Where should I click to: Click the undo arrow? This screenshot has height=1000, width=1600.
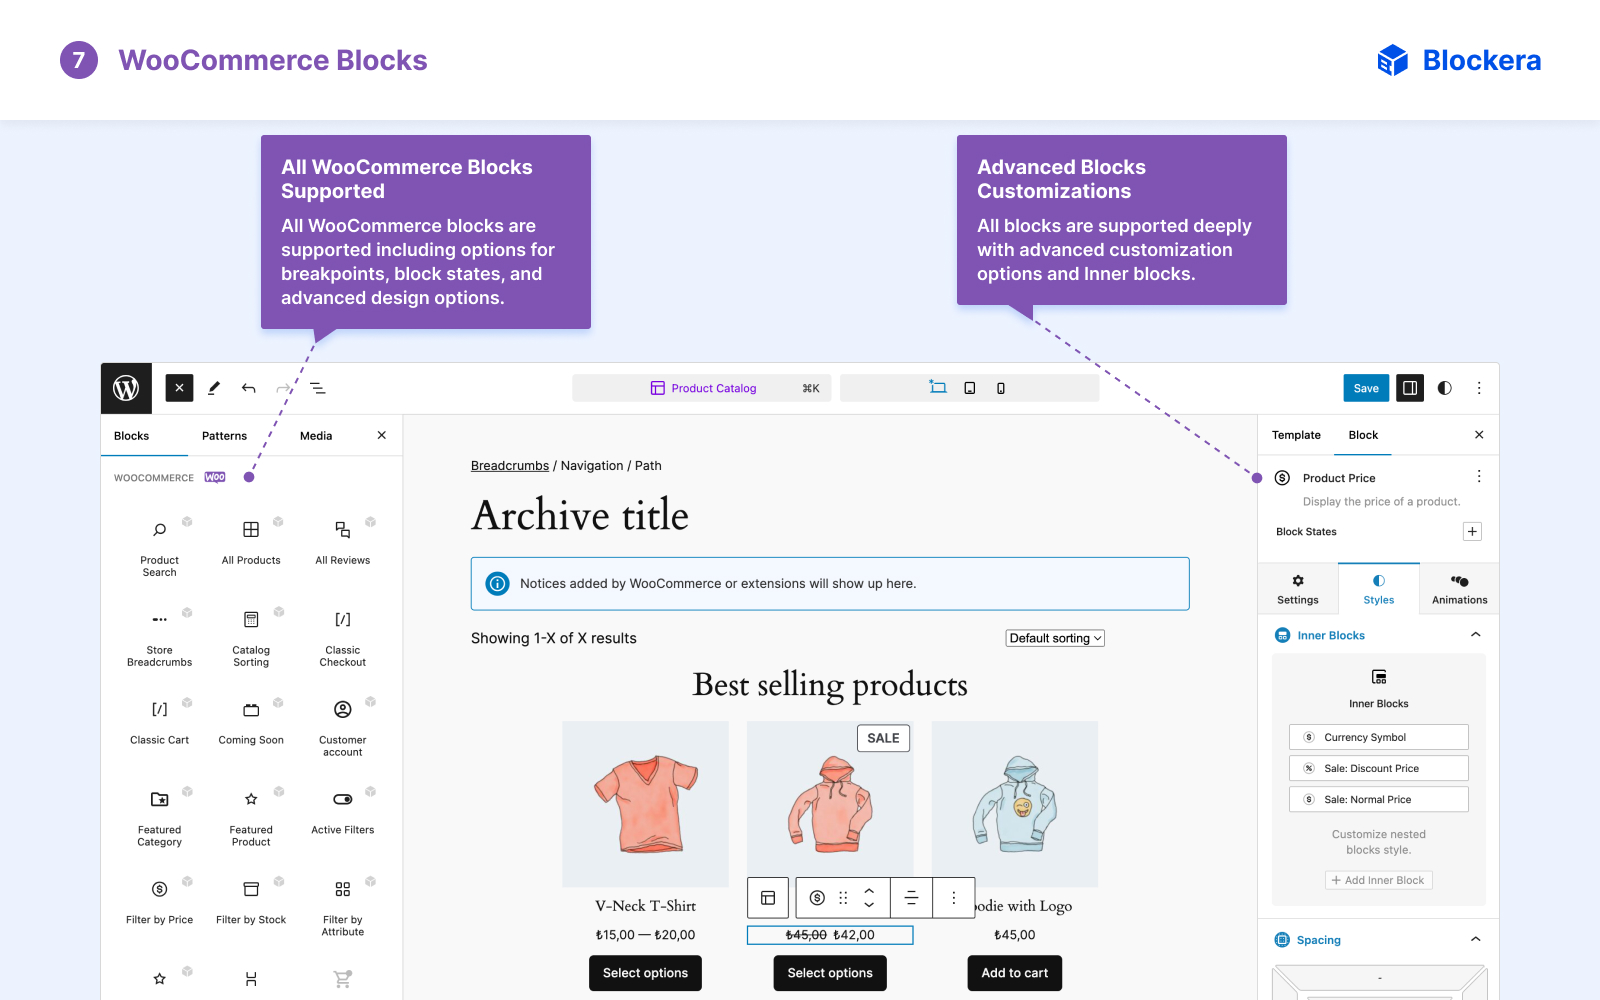click(x=248, y=388)
